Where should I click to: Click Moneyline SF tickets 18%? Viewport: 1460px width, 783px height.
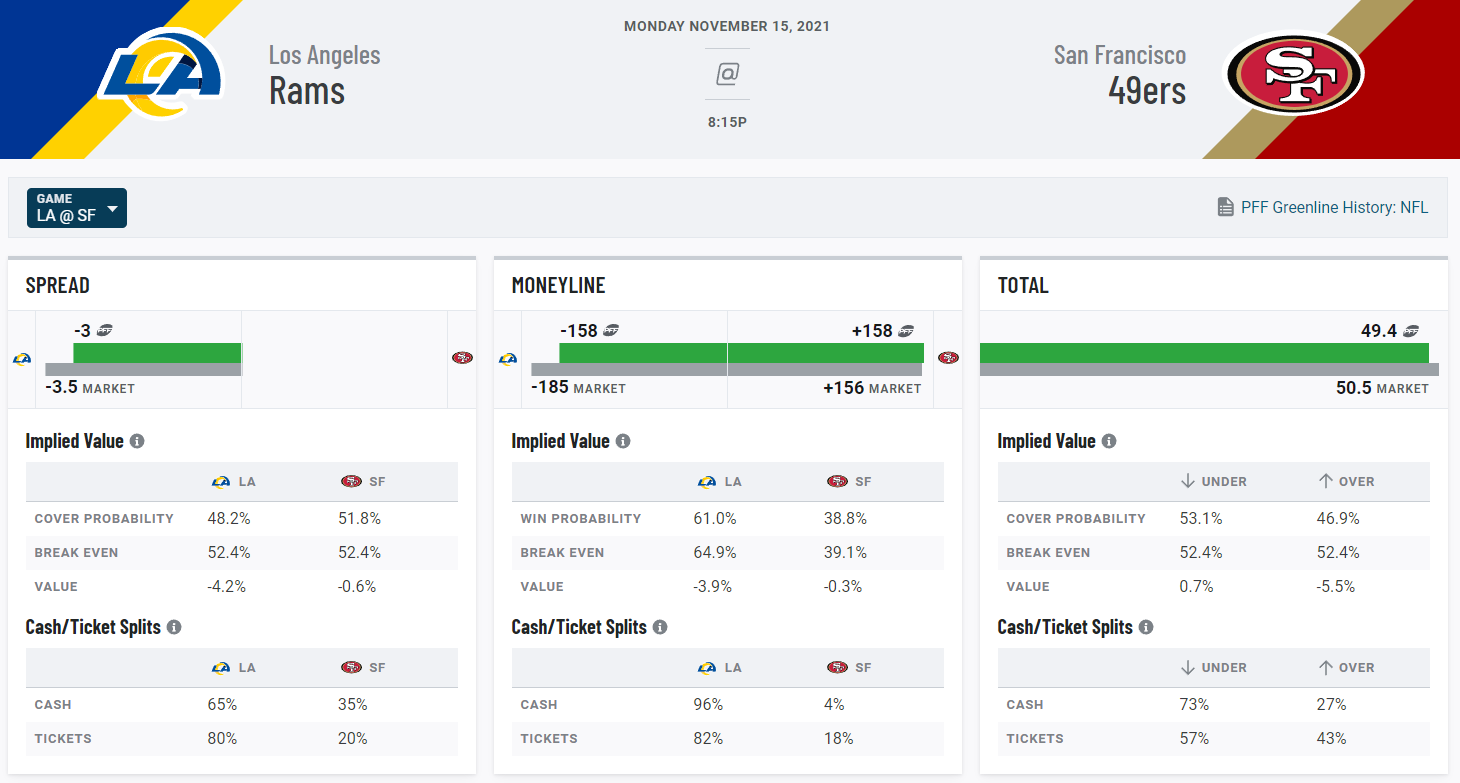click(839, 738)
